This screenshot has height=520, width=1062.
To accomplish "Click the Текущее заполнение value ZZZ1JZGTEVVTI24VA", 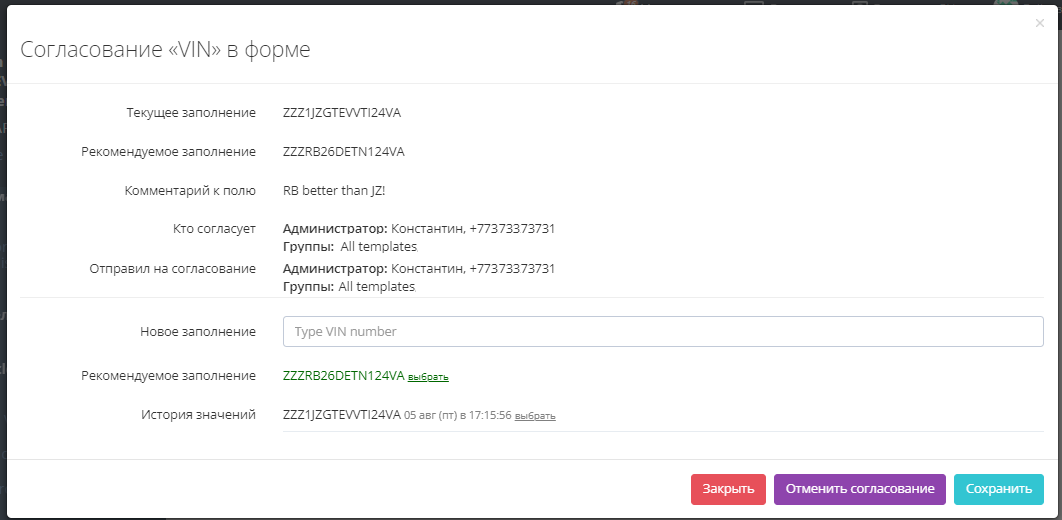I will (x=342, y=112).
